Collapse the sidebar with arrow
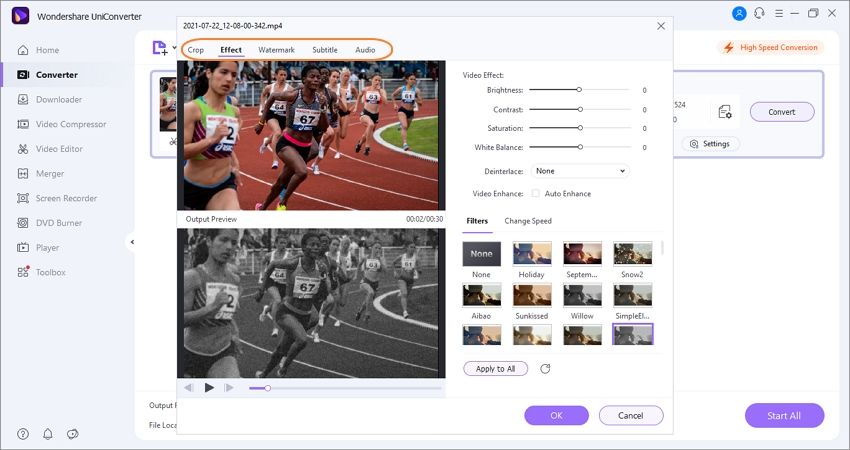This screenshot has height=450, width=850. 132,242
